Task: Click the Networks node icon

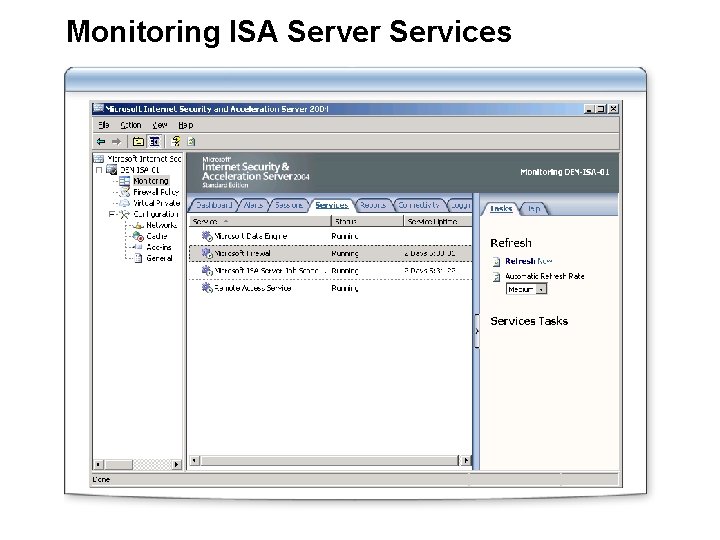Action: click(138, 225)
